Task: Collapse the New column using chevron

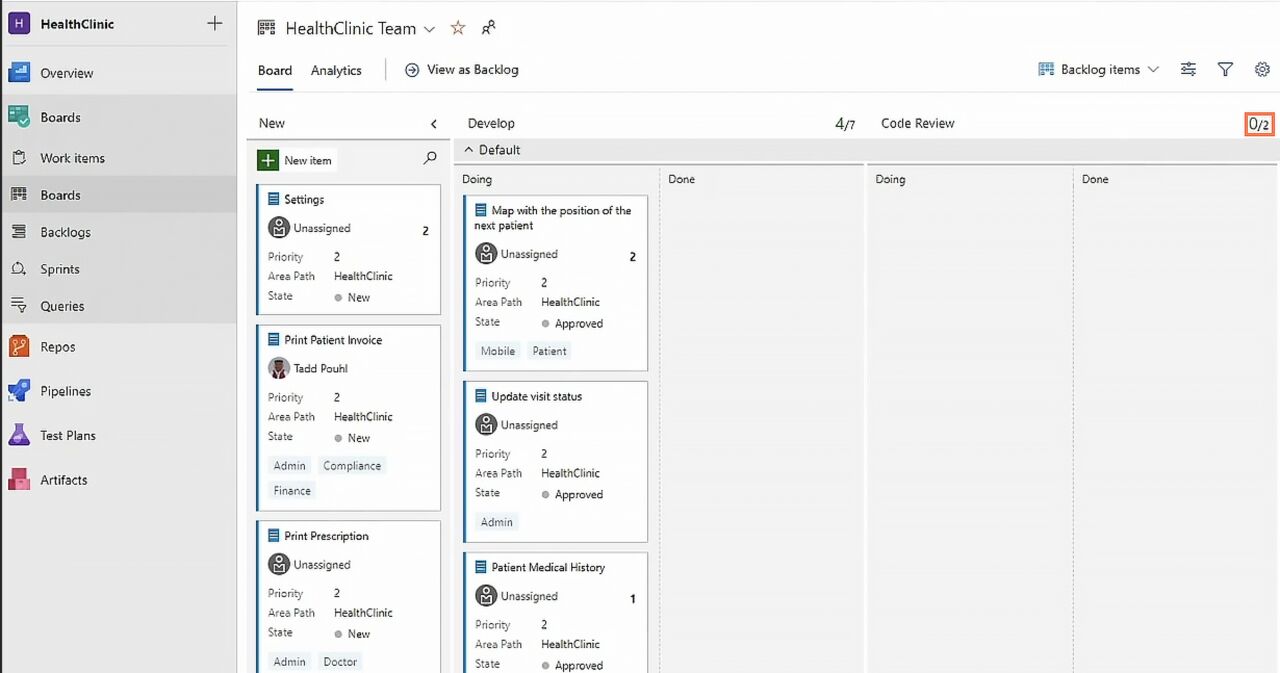Action: pyautogui.click(x=434, y=124)
